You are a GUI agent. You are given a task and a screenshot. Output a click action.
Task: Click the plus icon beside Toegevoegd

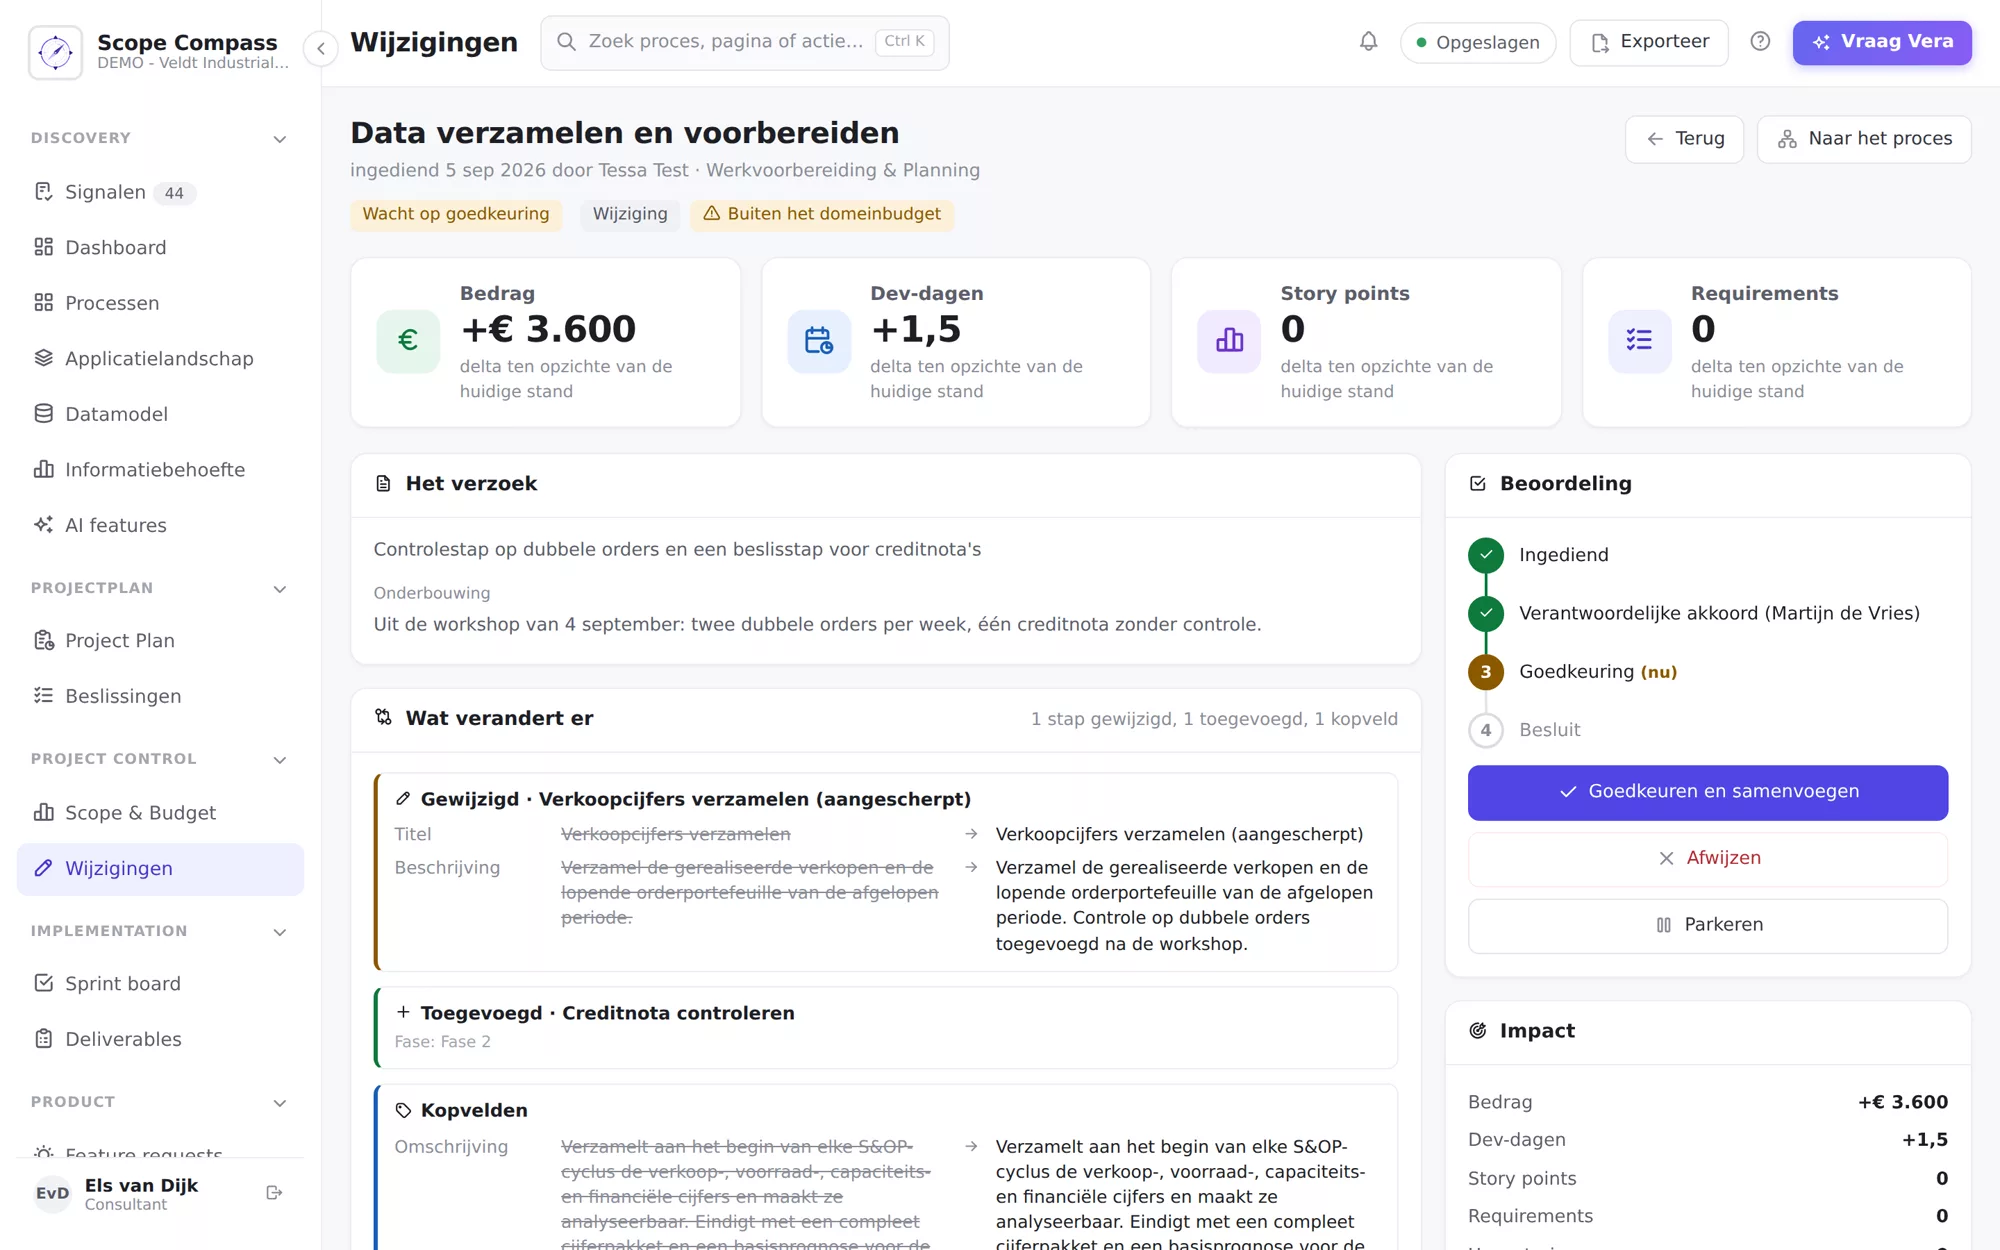pos(403,1012)
